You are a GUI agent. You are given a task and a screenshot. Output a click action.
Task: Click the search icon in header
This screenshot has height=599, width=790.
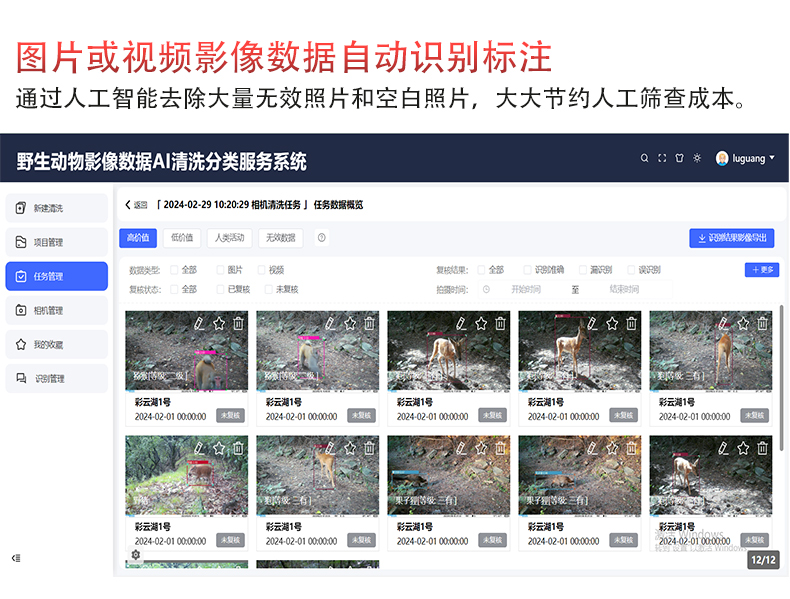(644, 158)
